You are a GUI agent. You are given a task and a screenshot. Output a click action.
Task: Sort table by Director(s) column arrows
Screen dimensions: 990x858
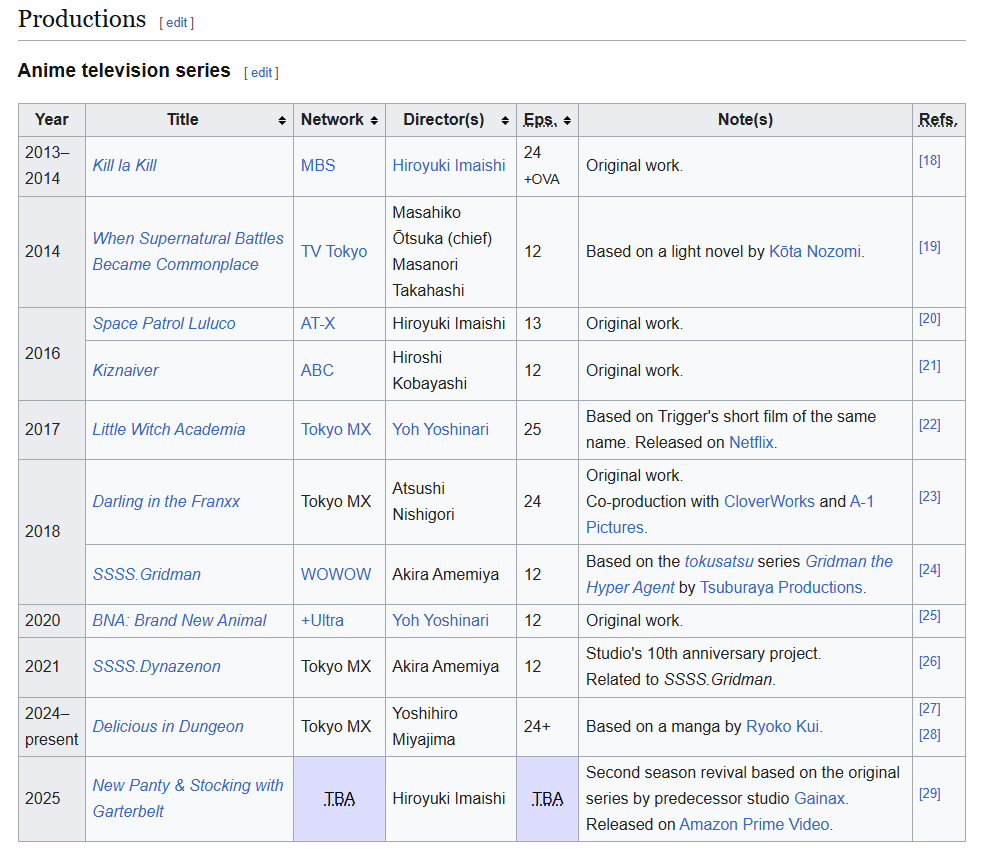coord(504,121)
